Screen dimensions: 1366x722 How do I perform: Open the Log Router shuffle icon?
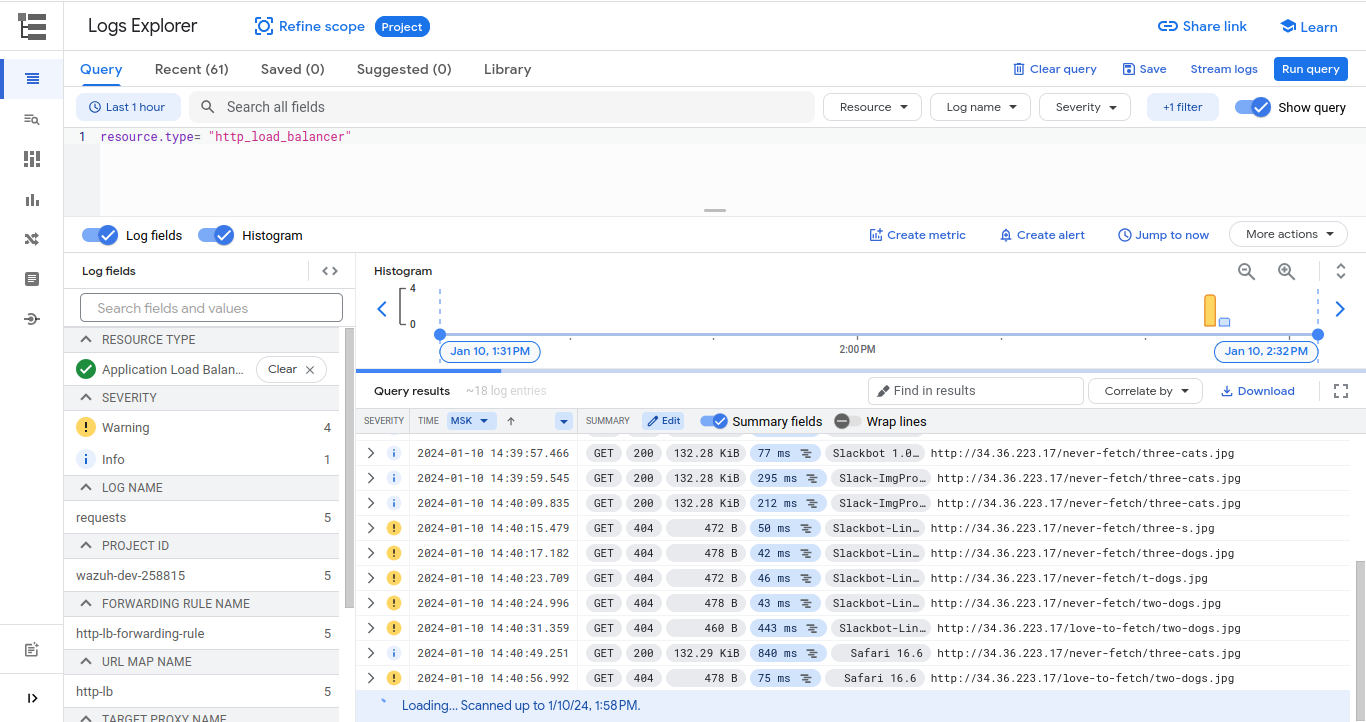pos(32,239)
